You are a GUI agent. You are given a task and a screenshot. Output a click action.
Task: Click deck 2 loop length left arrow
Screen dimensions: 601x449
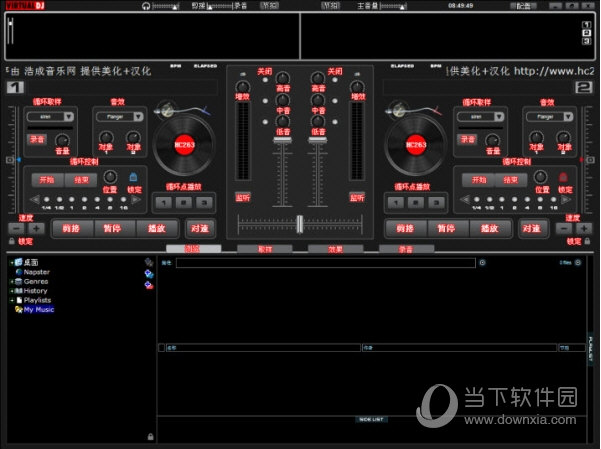pos(465,199)
